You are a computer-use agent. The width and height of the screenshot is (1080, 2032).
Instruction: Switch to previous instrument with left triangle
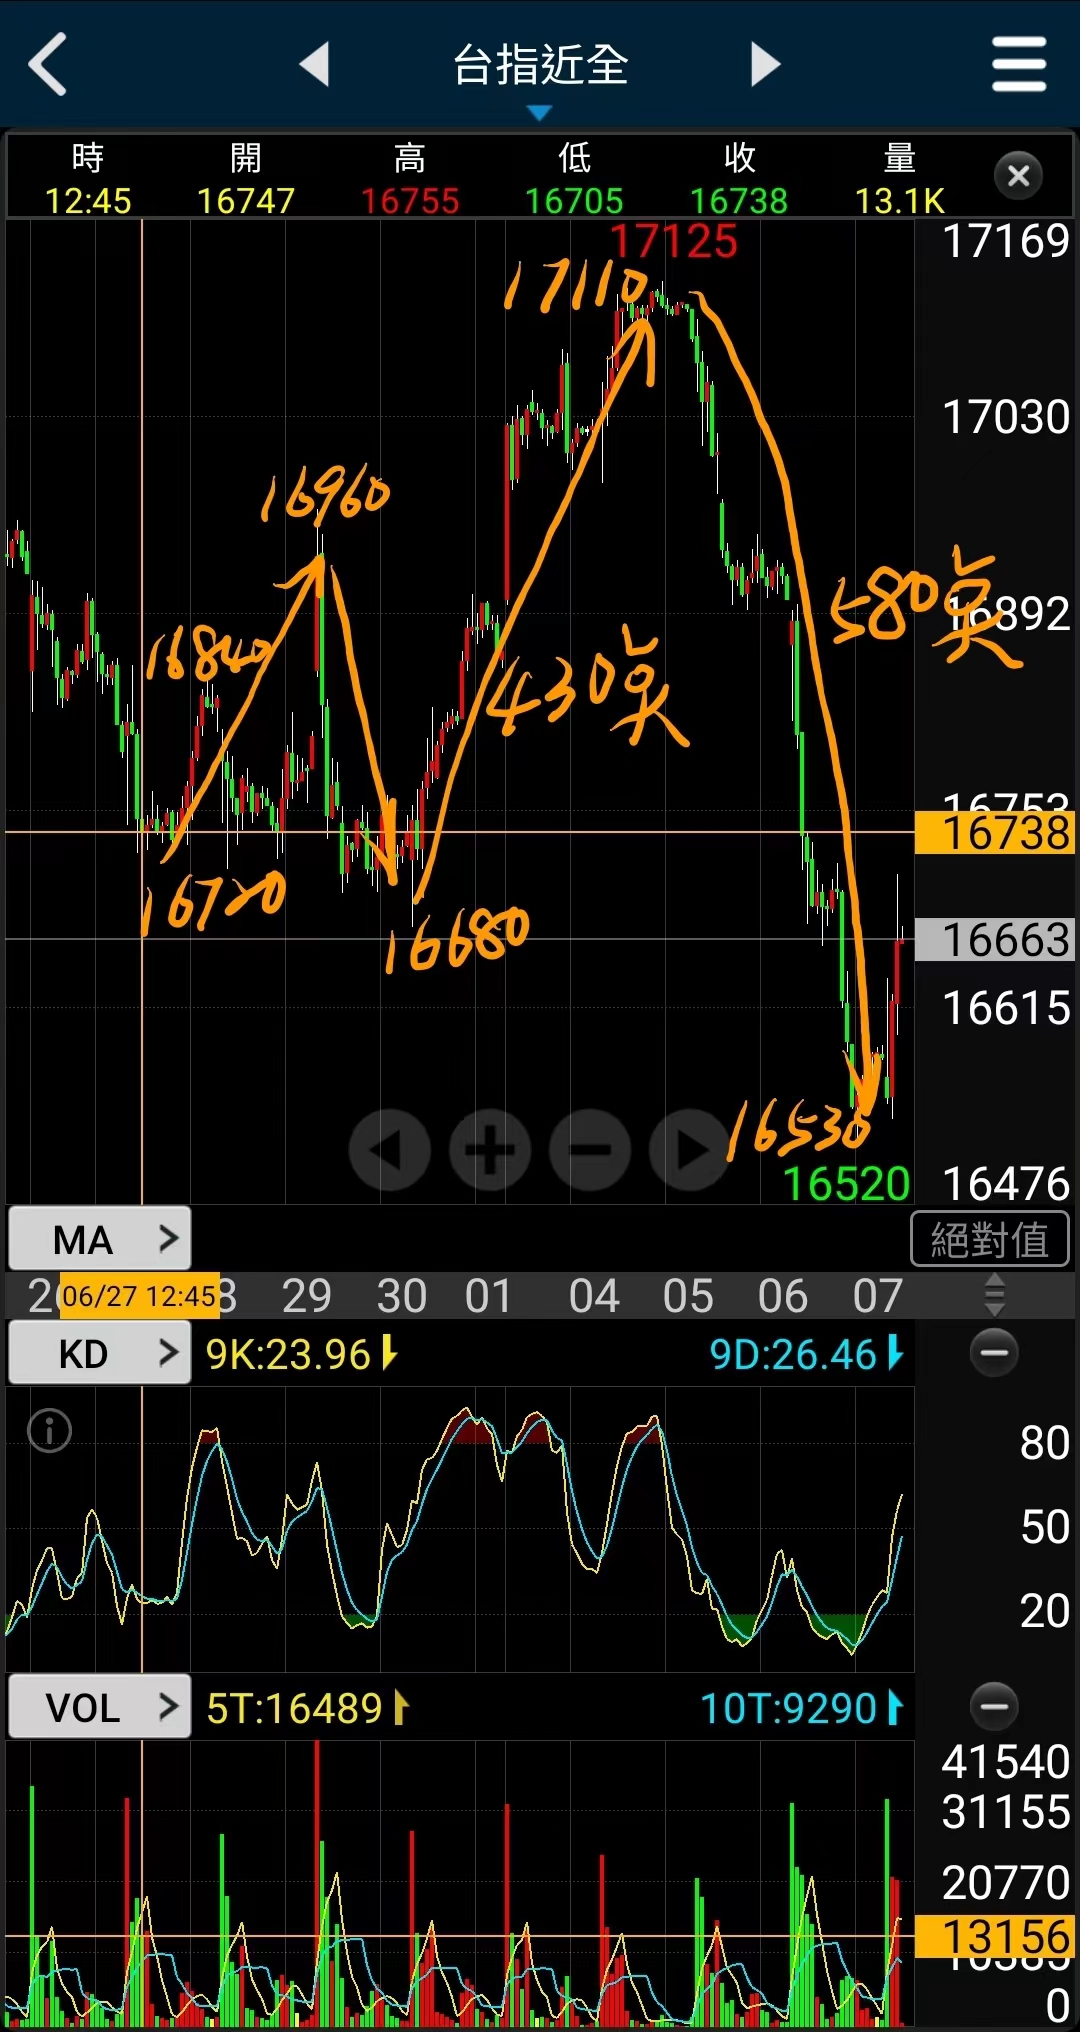click(x=315, y=64)
